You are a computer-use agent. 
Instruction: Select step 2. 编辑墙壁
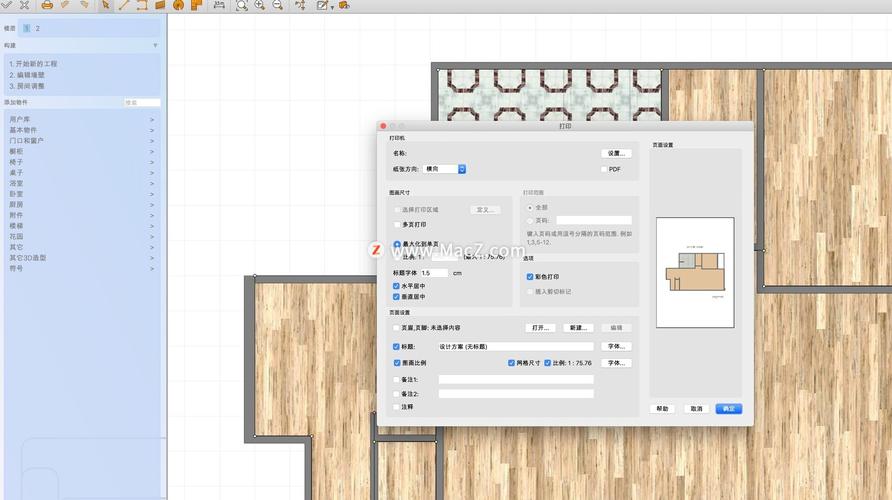(27, 75)
